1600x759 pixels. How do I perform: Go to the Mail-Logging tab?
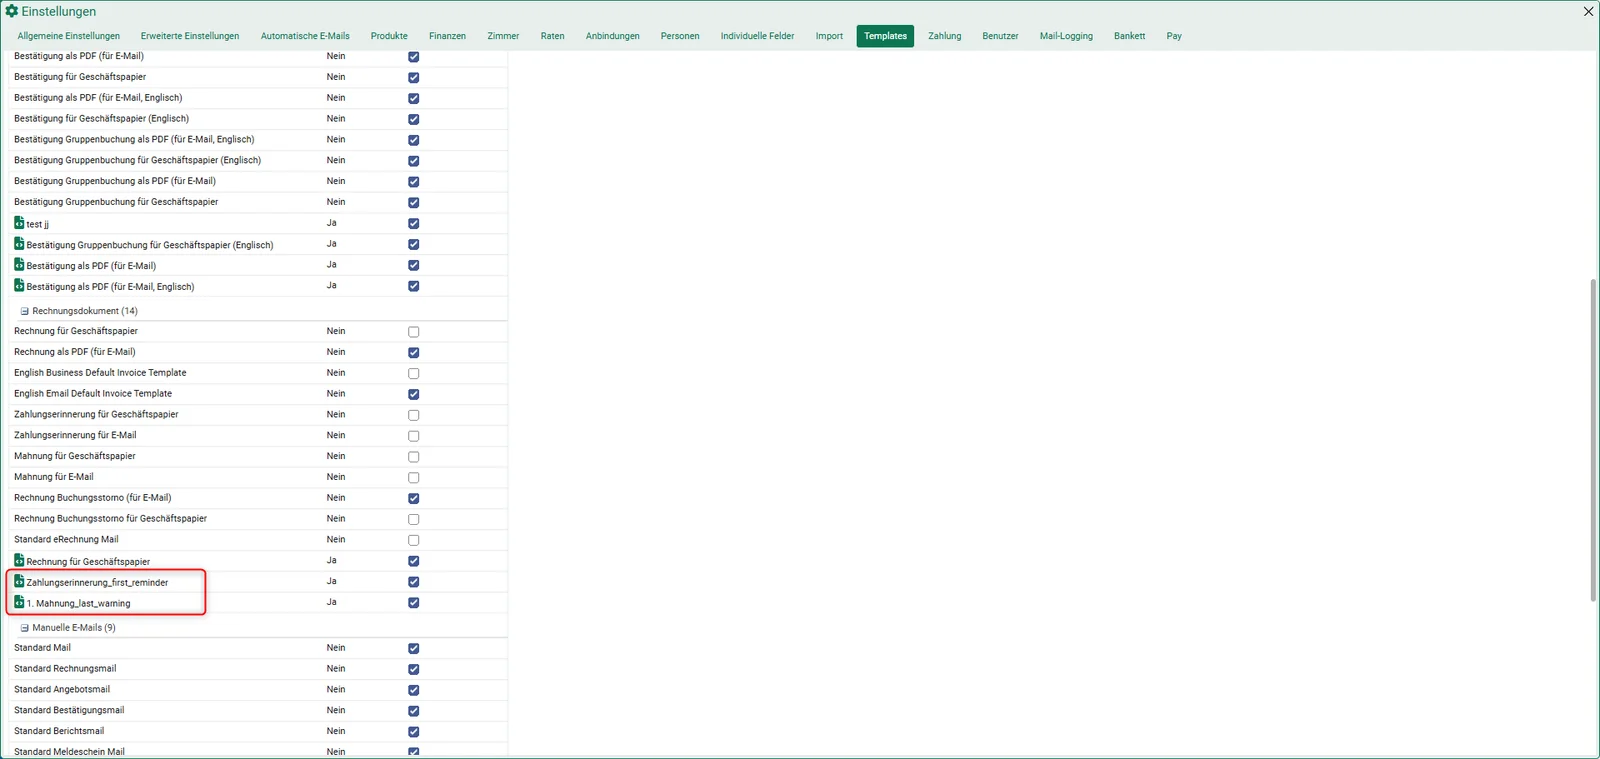[1066, 36]
